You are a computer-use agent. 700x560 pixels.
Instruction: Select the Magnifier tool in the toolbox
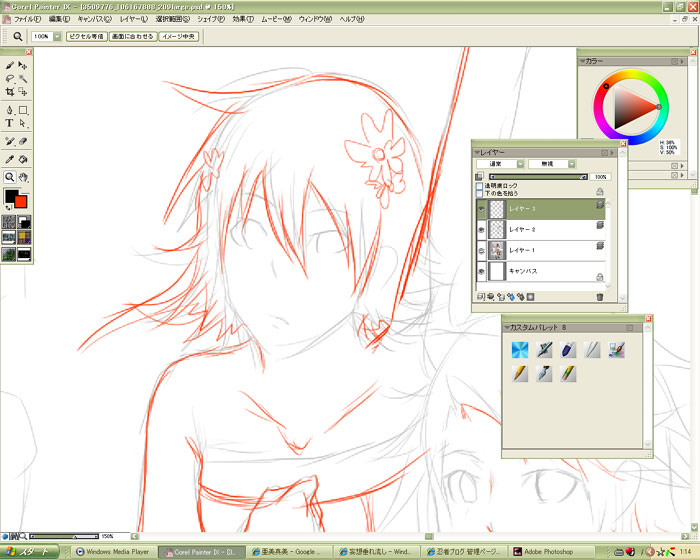[x=10, y=177]
